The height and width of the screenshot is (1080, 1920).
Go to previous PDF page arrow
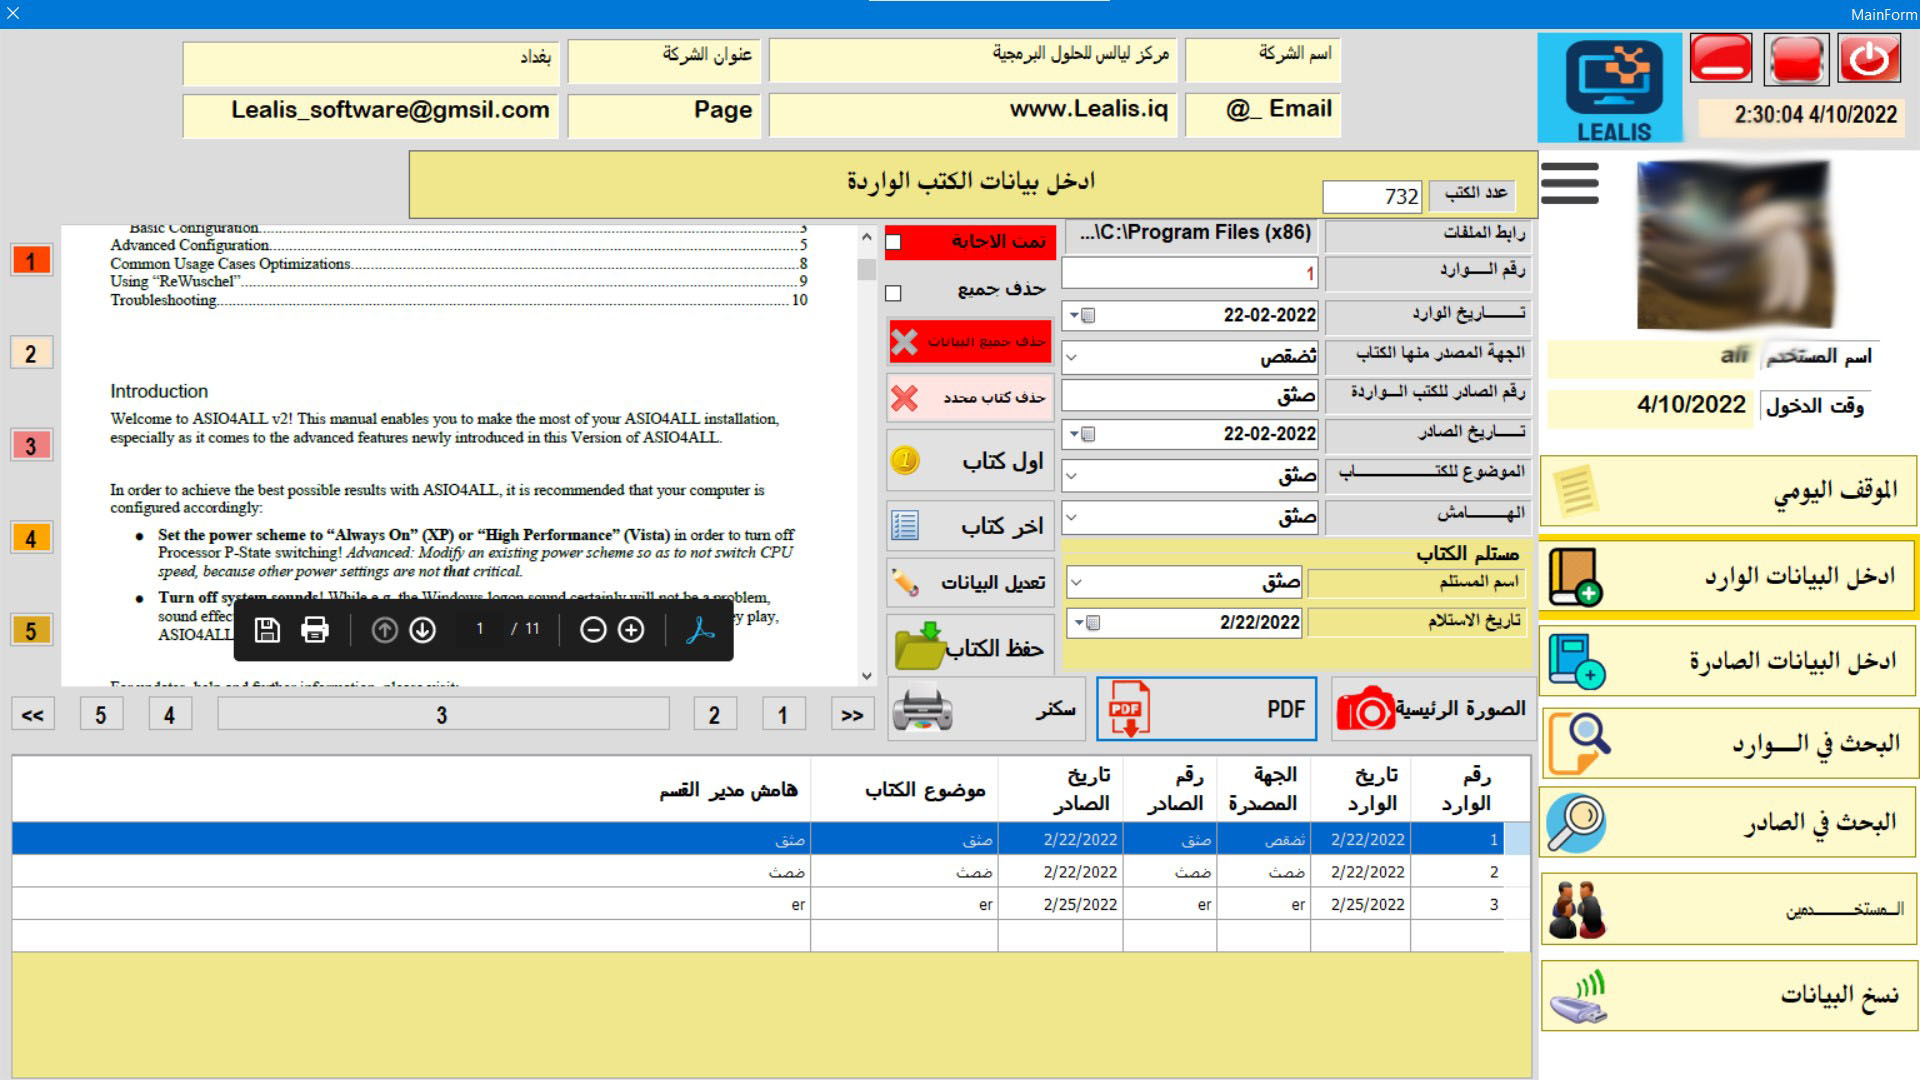(x=384, y=630)
